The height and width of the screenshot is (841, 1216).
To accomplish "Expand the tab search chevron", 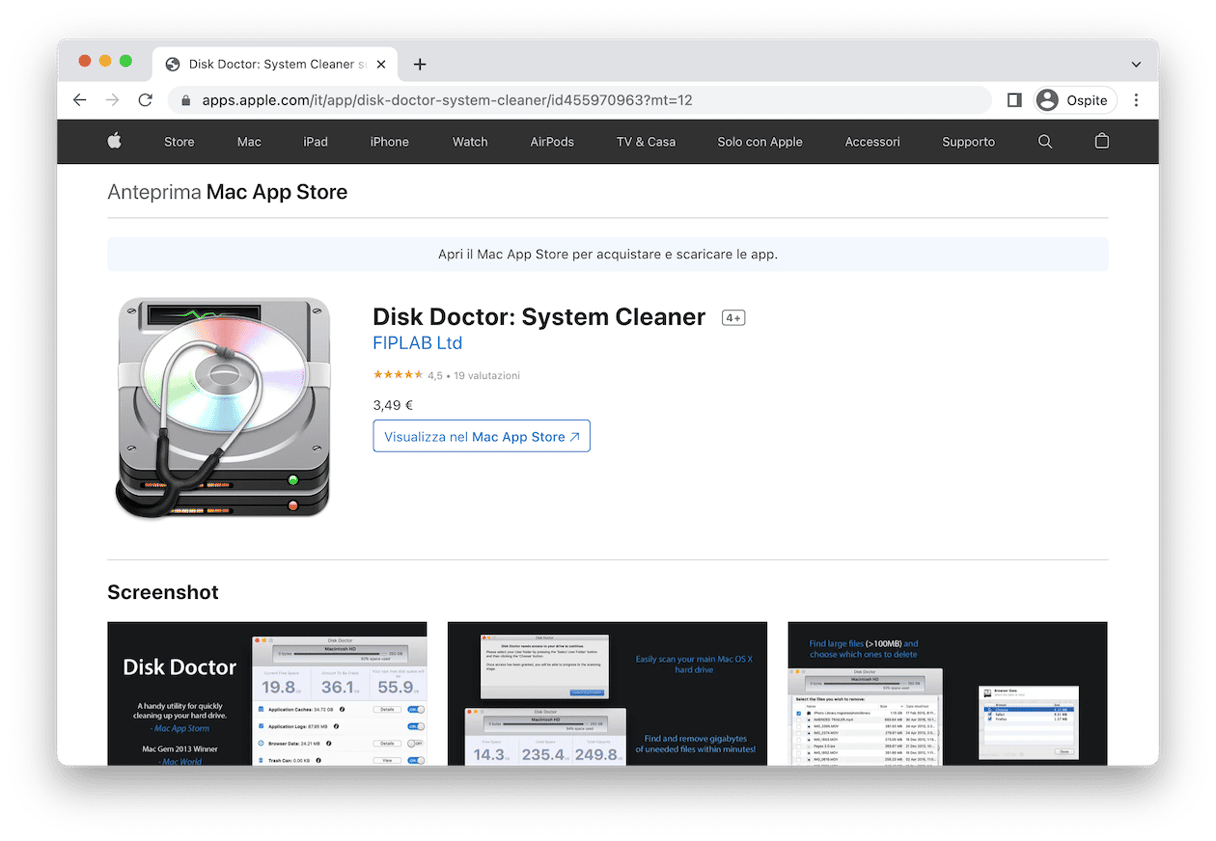I will point(1136,64).
